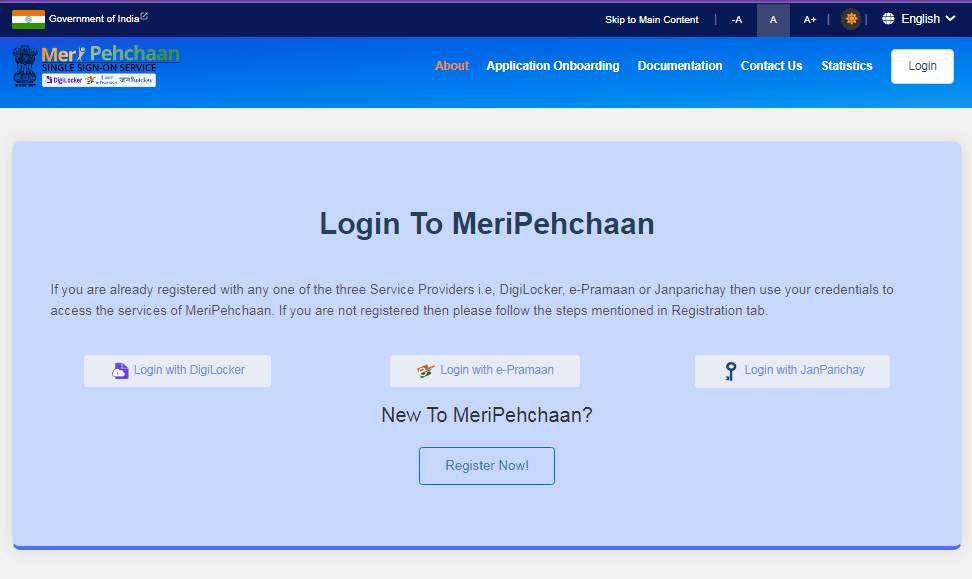Screen dimensions: 972x579
Task: Toggle the contrast theme sun icon
Action: tap(851, 19)
